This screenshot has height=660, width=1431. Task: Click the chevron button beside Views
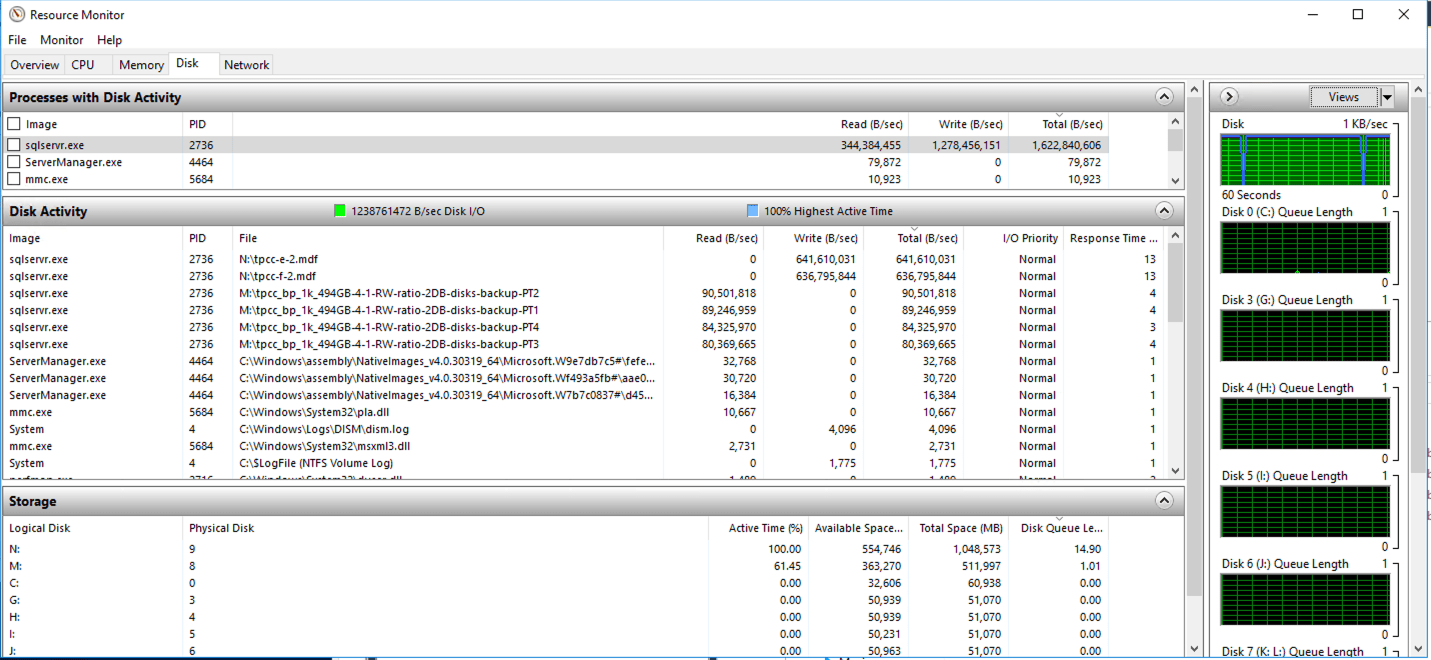1228,96
